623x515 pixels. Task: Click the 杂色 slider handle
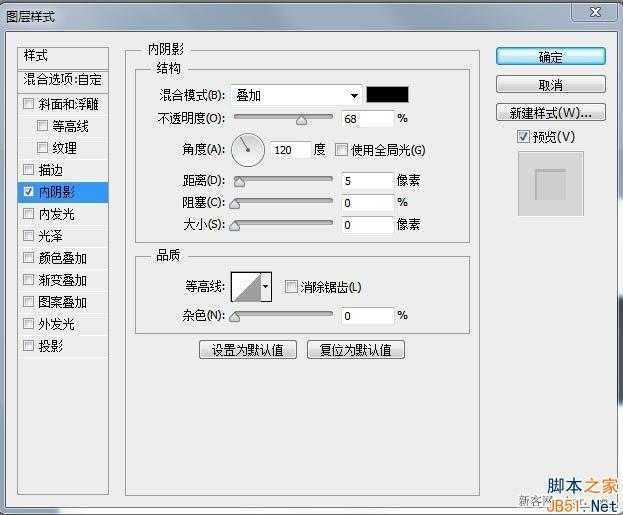235,317
